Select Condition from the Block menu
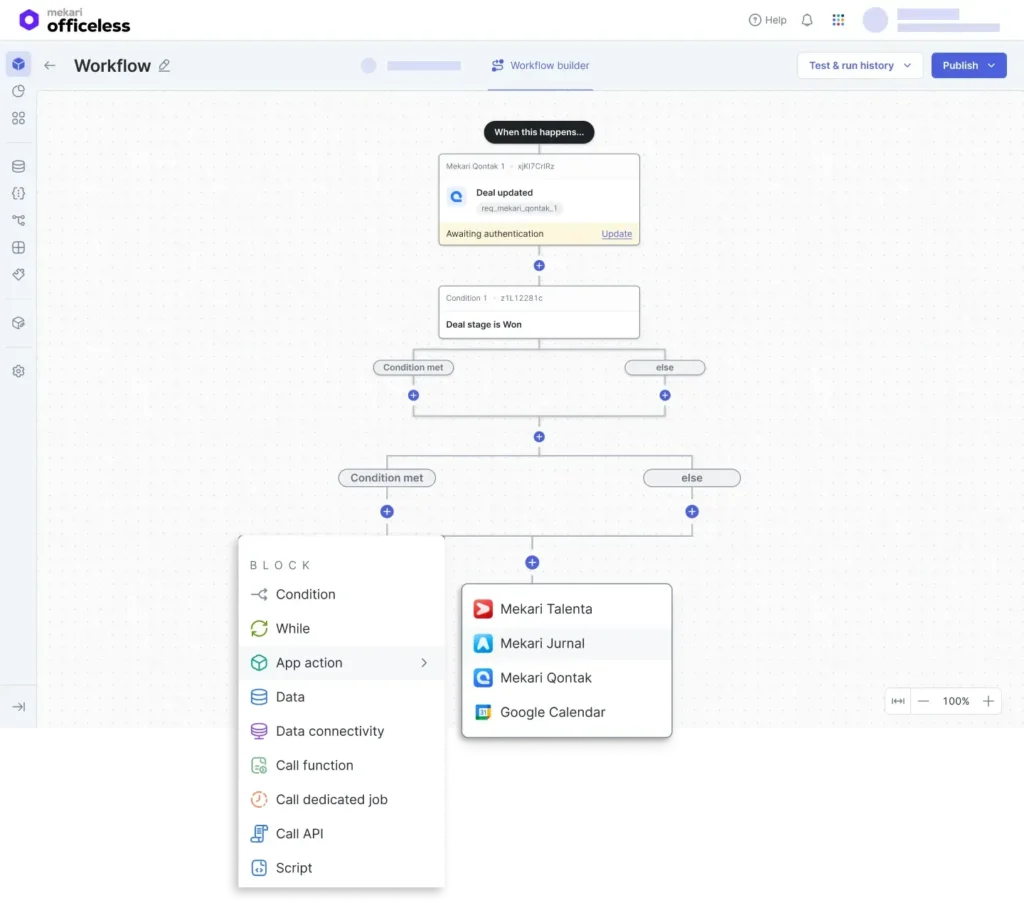The image size is (1024, 903). pyautogui.click(x=304, y=594)
